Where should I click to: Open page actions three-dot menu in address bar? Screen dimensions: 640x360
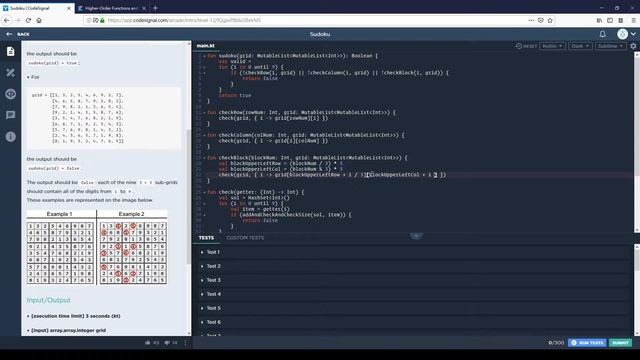[531, 20]
